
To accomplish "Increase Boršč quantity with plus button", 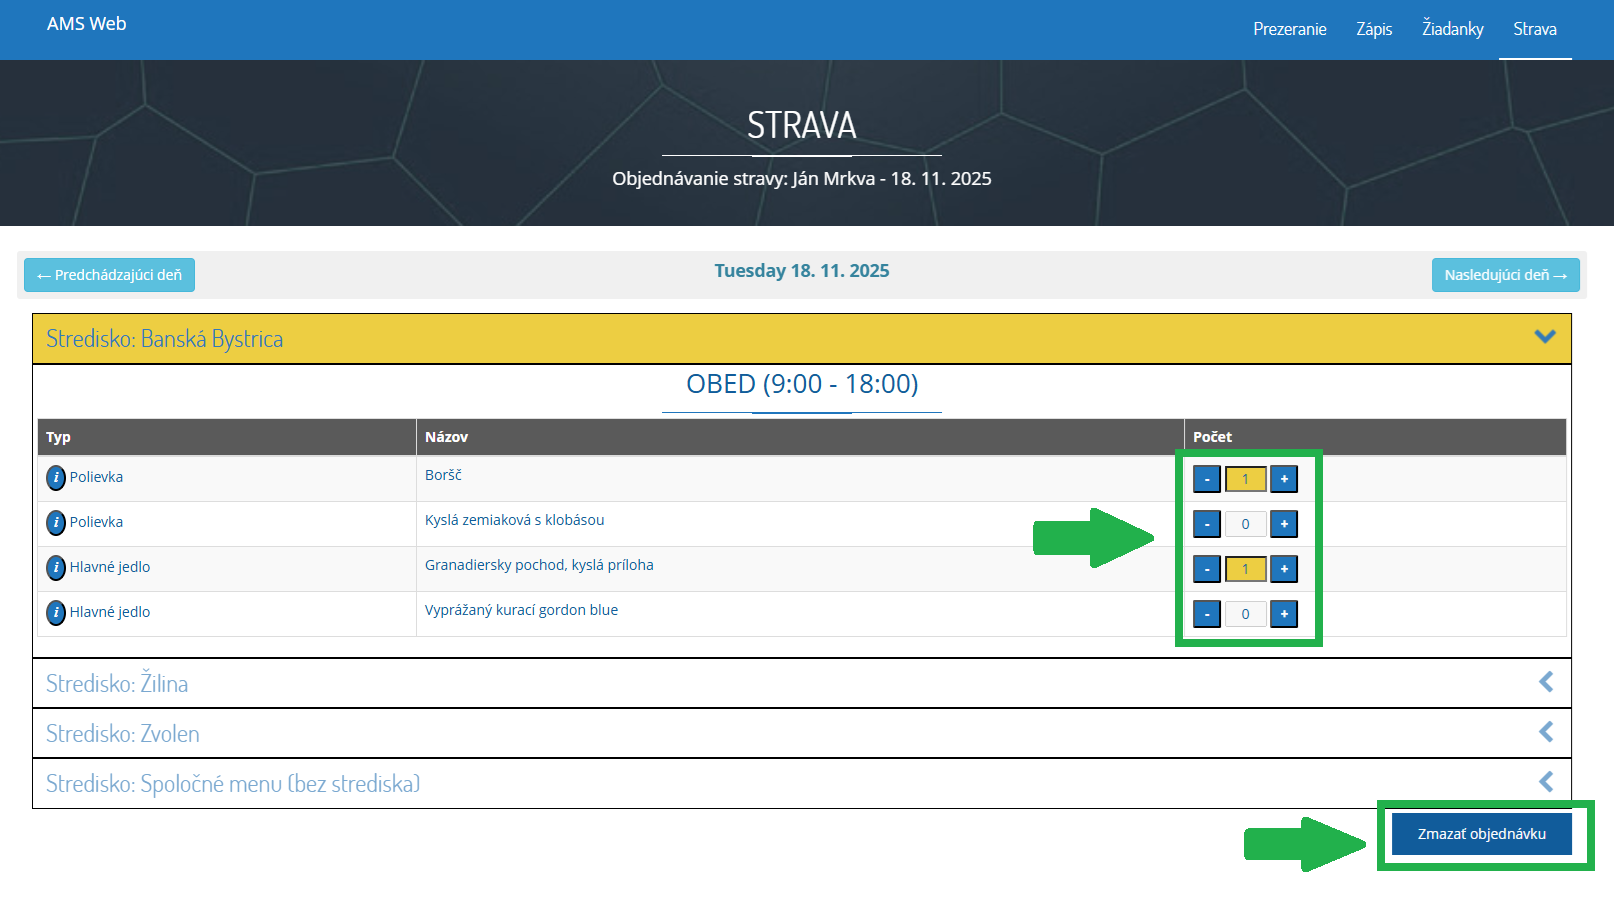I will (1284, 479).
